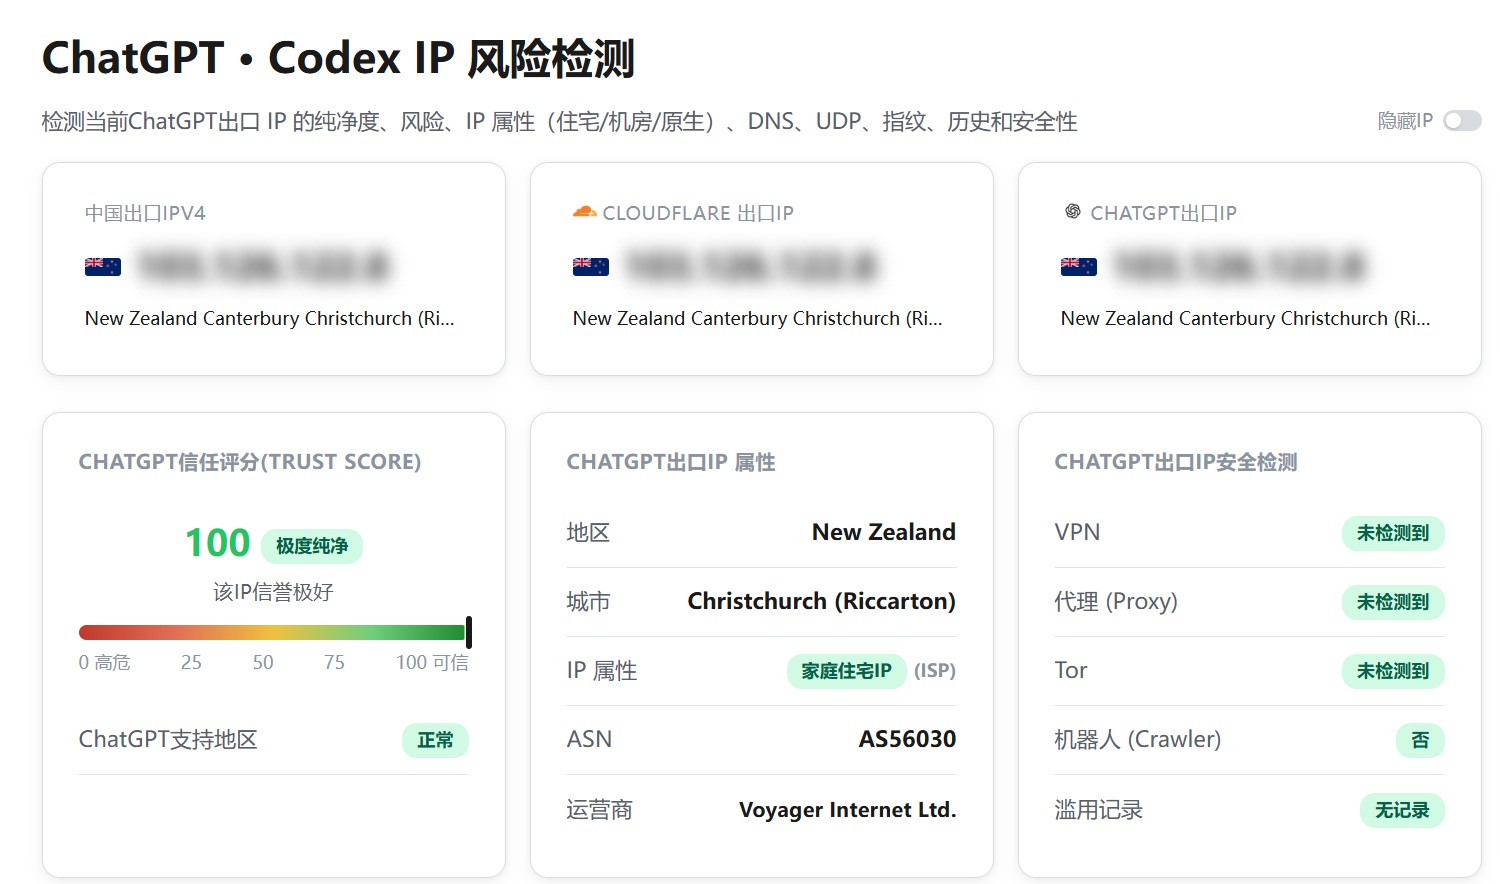Click the CHATGPT出口IP安全检测 heading

(1176, 462)
